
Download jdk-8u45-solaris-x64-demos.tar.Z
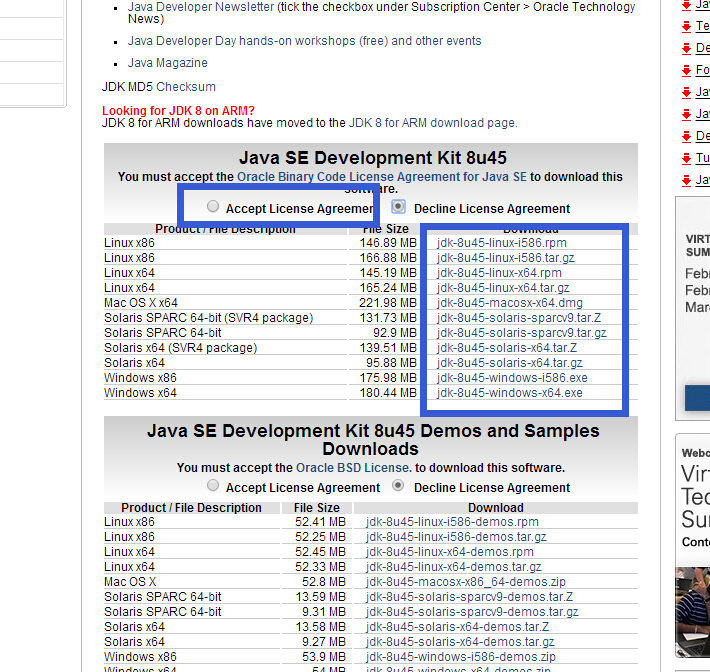pyautogui.click(x=457, y=627)
